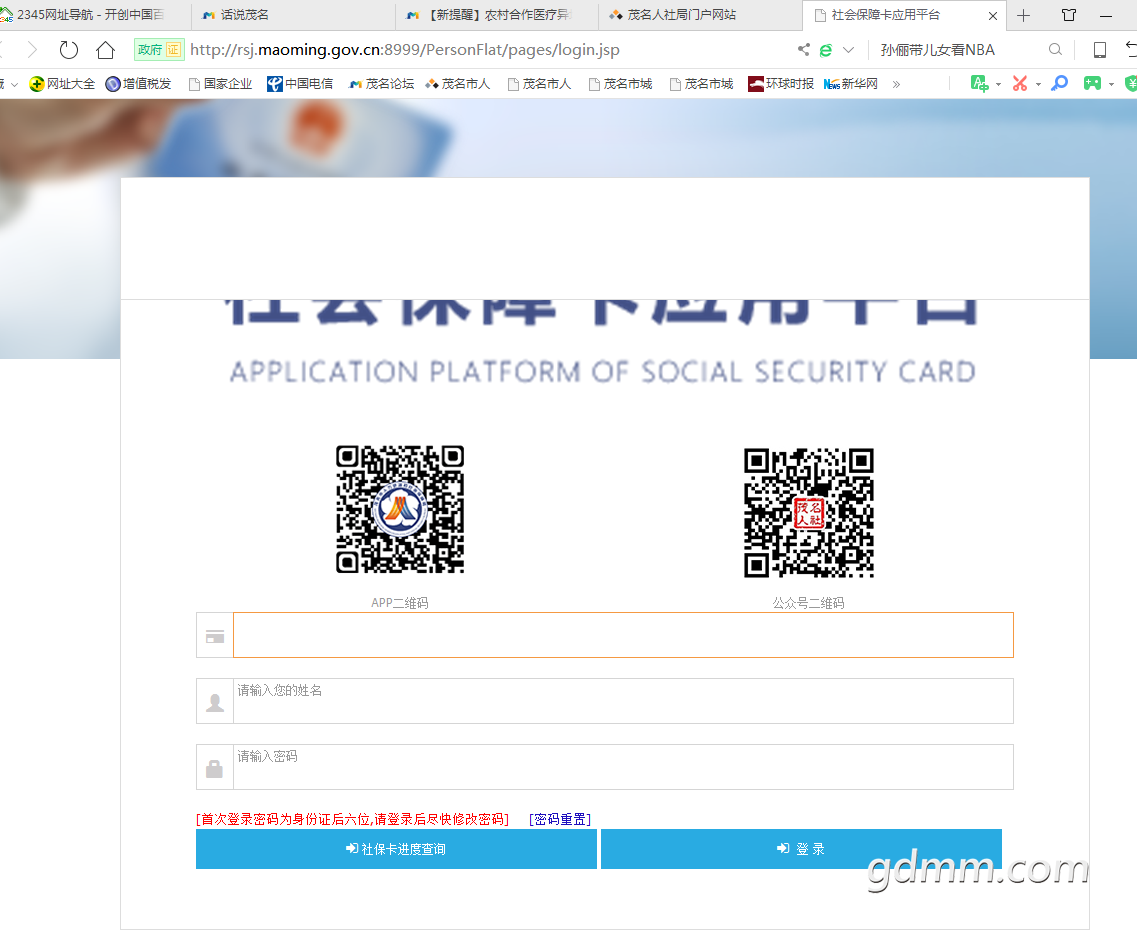Click the share icon in address bar

click(x=803, y=49)
